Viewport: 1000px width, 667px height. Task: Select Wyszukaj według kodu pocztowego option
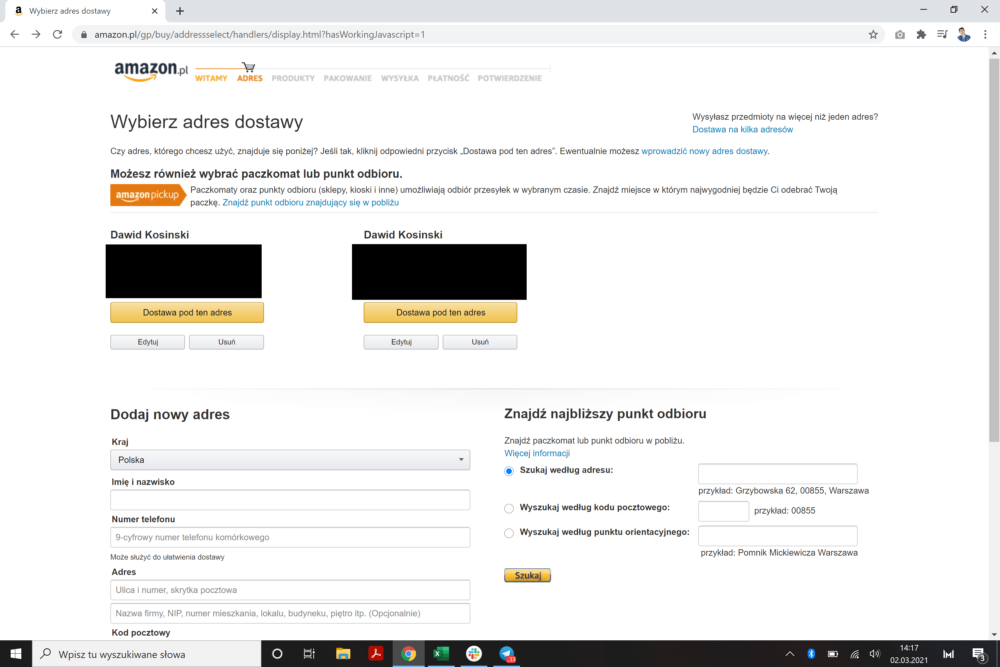pyautogui.click(x=509, y=508)
